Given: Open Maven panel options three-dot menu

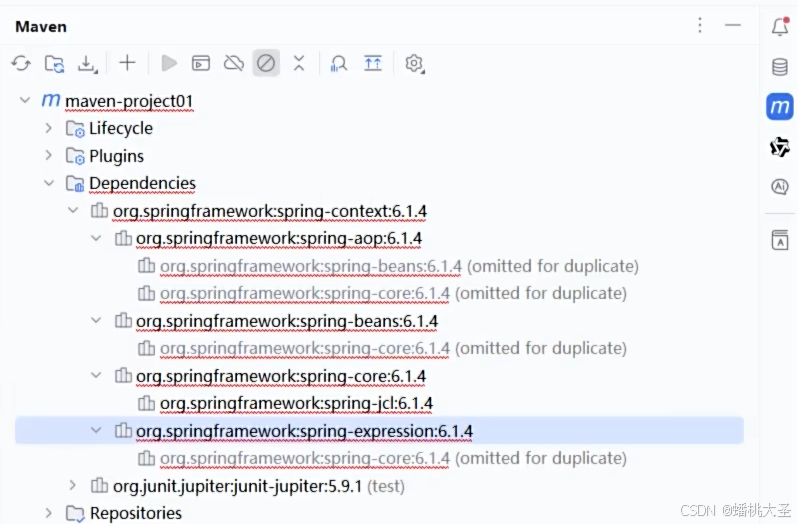Looking at the screenshot, I should point(700,25).
